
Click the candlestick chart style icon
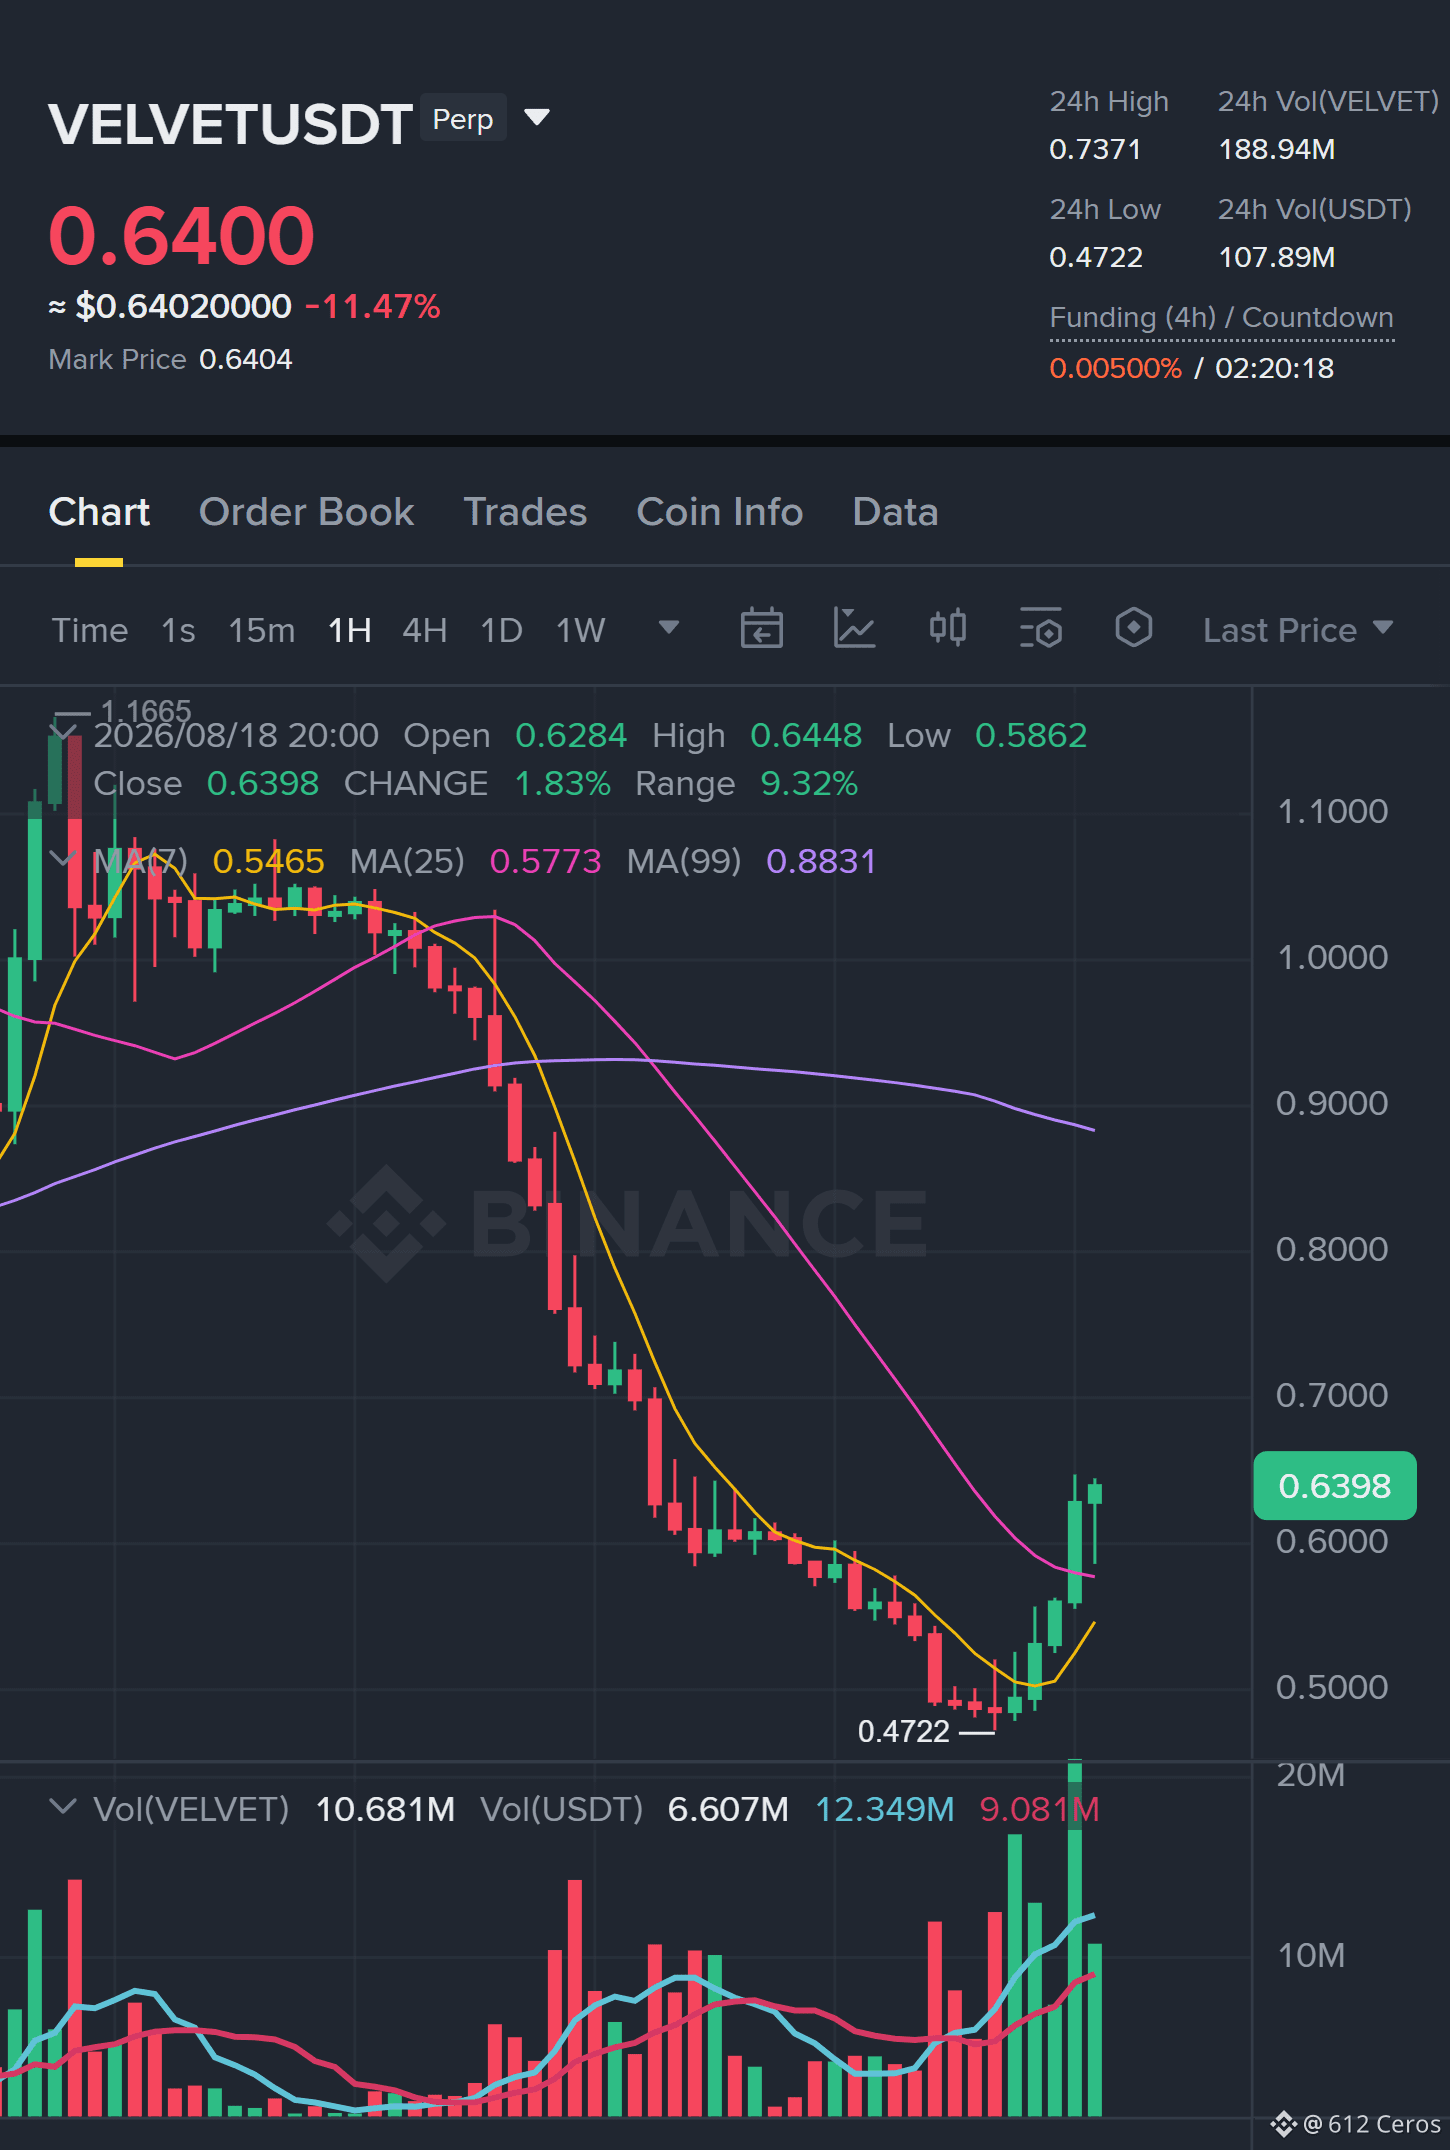947,629
